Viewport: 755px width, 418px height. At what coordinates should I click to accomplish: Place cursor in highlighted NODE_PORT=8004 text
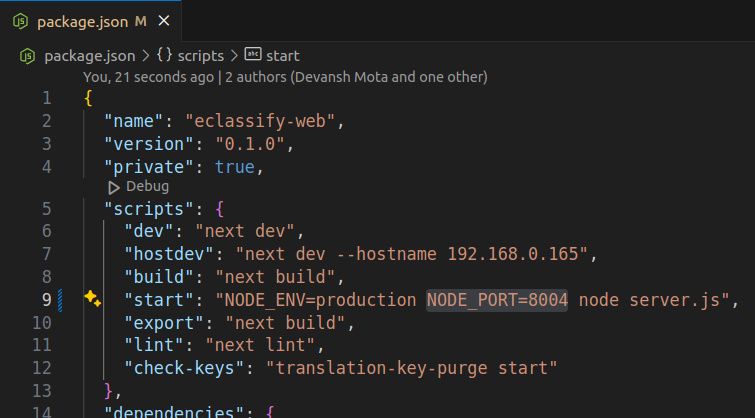point(497,299)
